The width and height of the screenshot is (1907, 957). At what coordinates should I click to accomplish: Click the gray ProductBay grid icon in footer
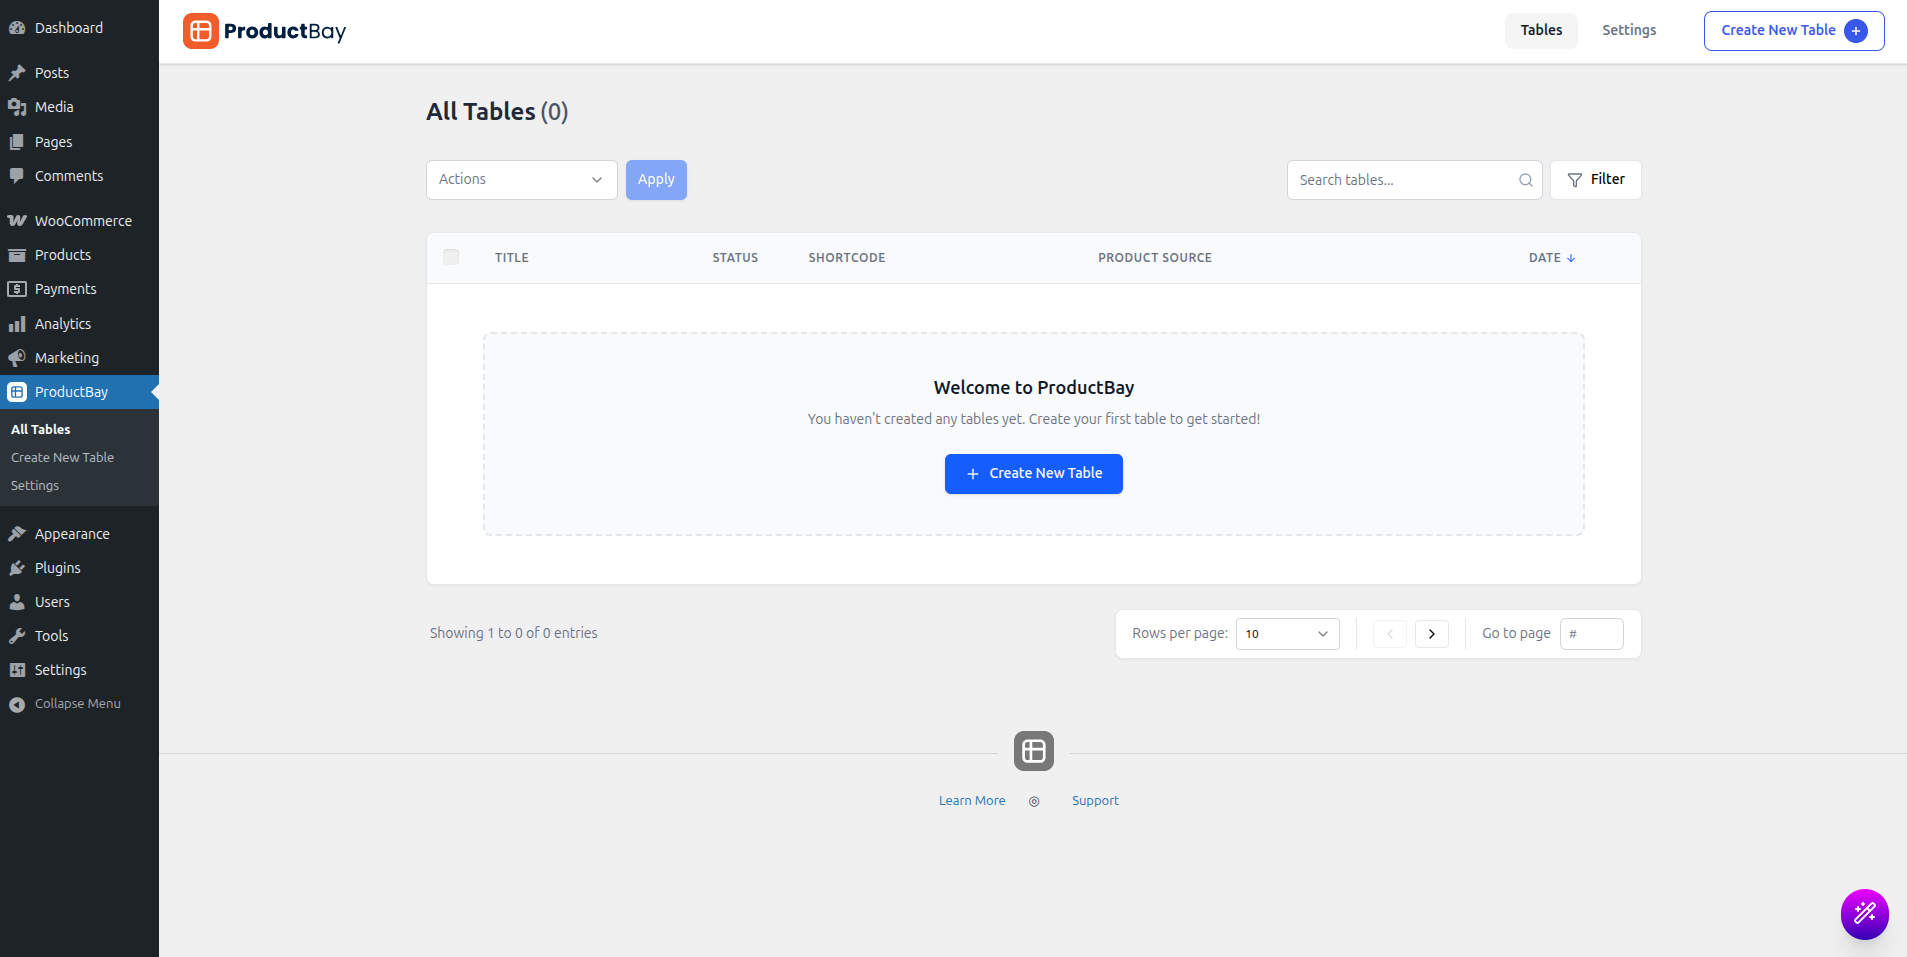coord(1033,750)
